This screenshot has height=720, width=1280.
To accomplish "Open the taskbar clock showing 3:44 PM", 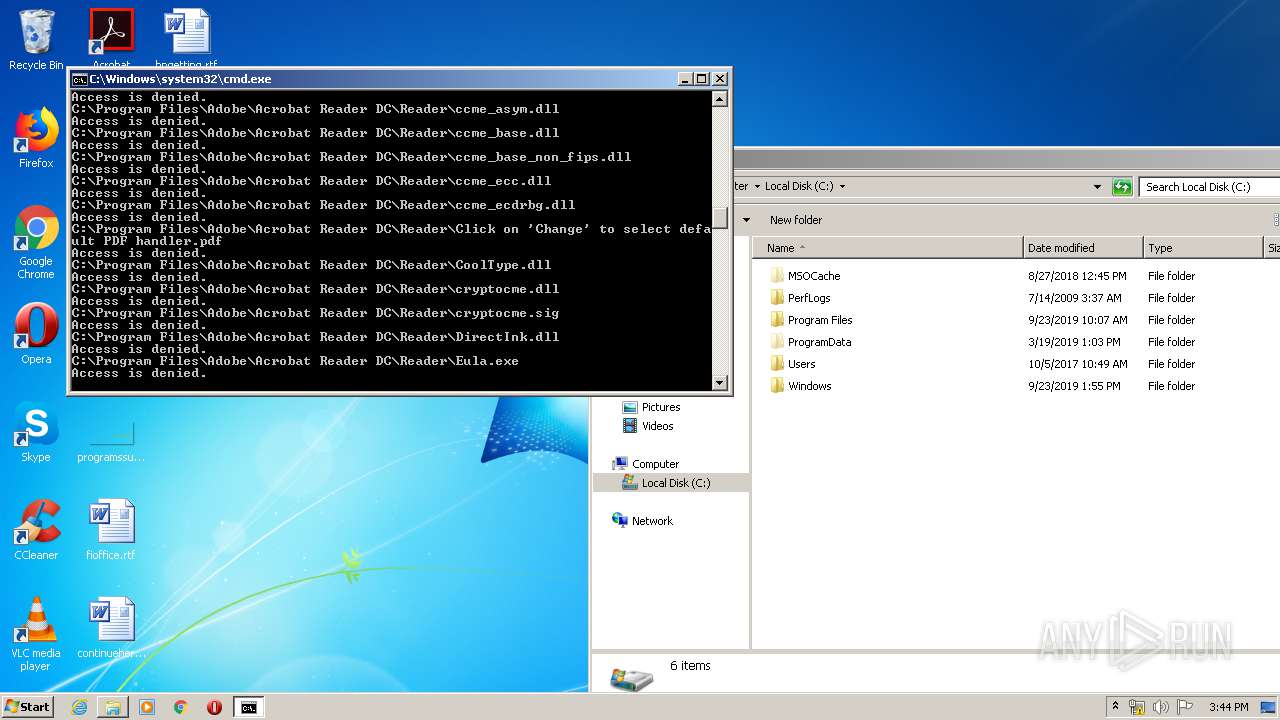I will pos(1228,707).
